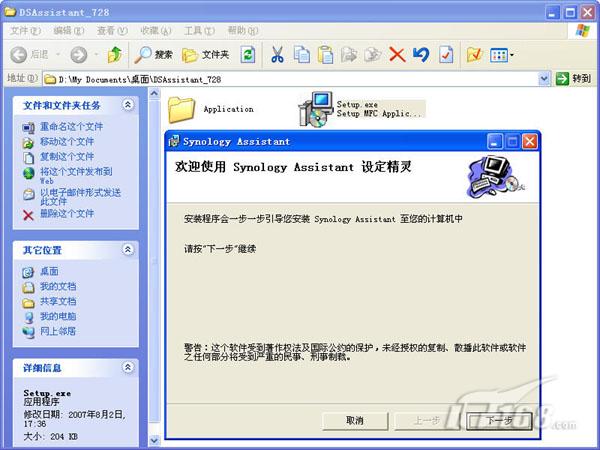Open Properties toolbar icon with checkmark
600x450 pixels.
pyautogui.click(x=446, y=55)
